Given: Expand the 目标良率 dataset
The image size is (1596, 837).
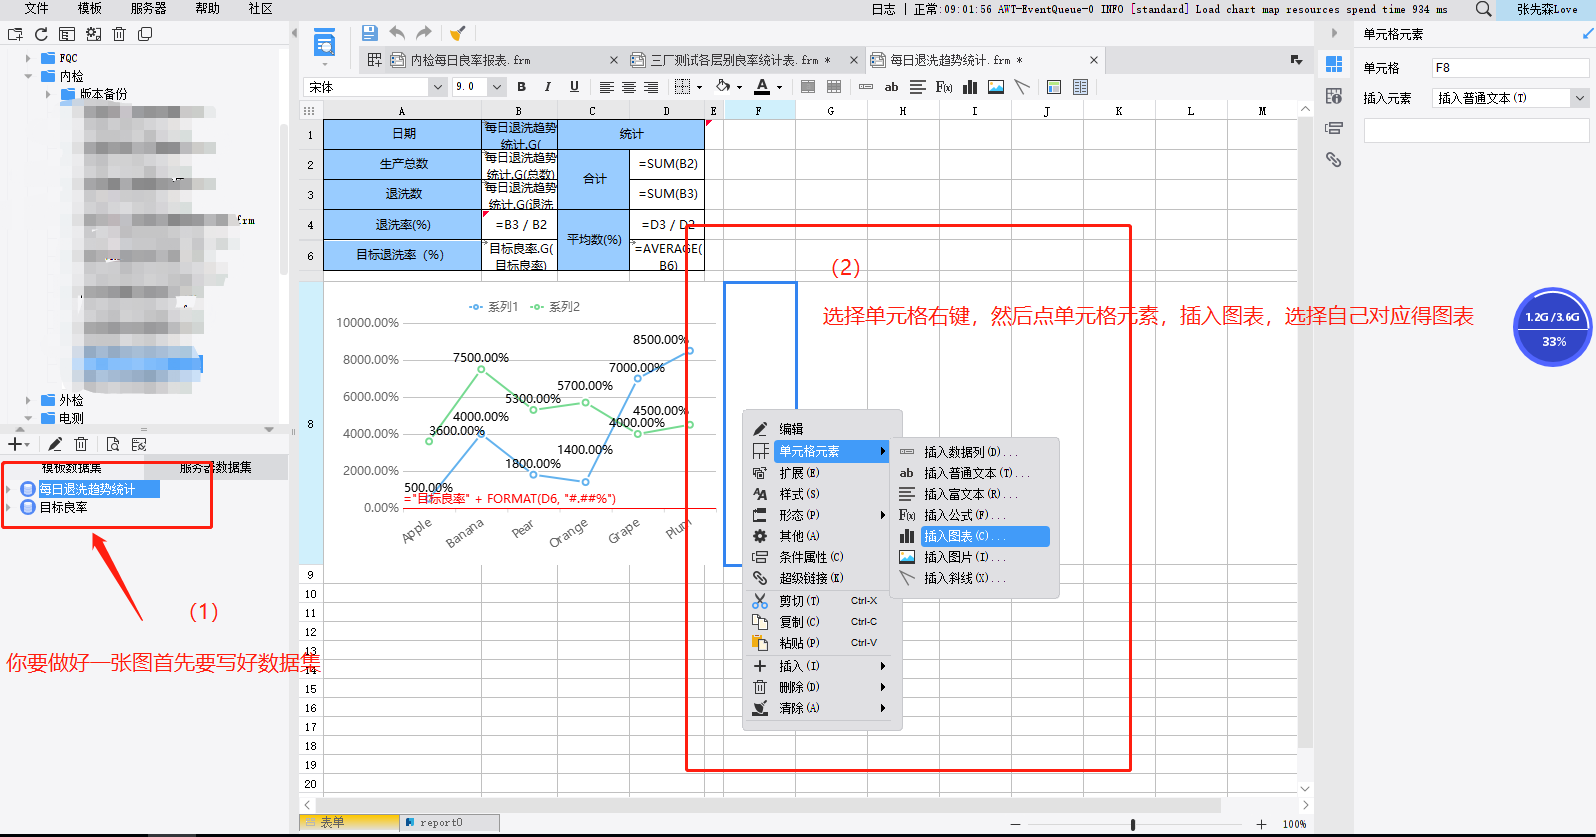Looking at the screenshot, I should (x=9, y=507).
